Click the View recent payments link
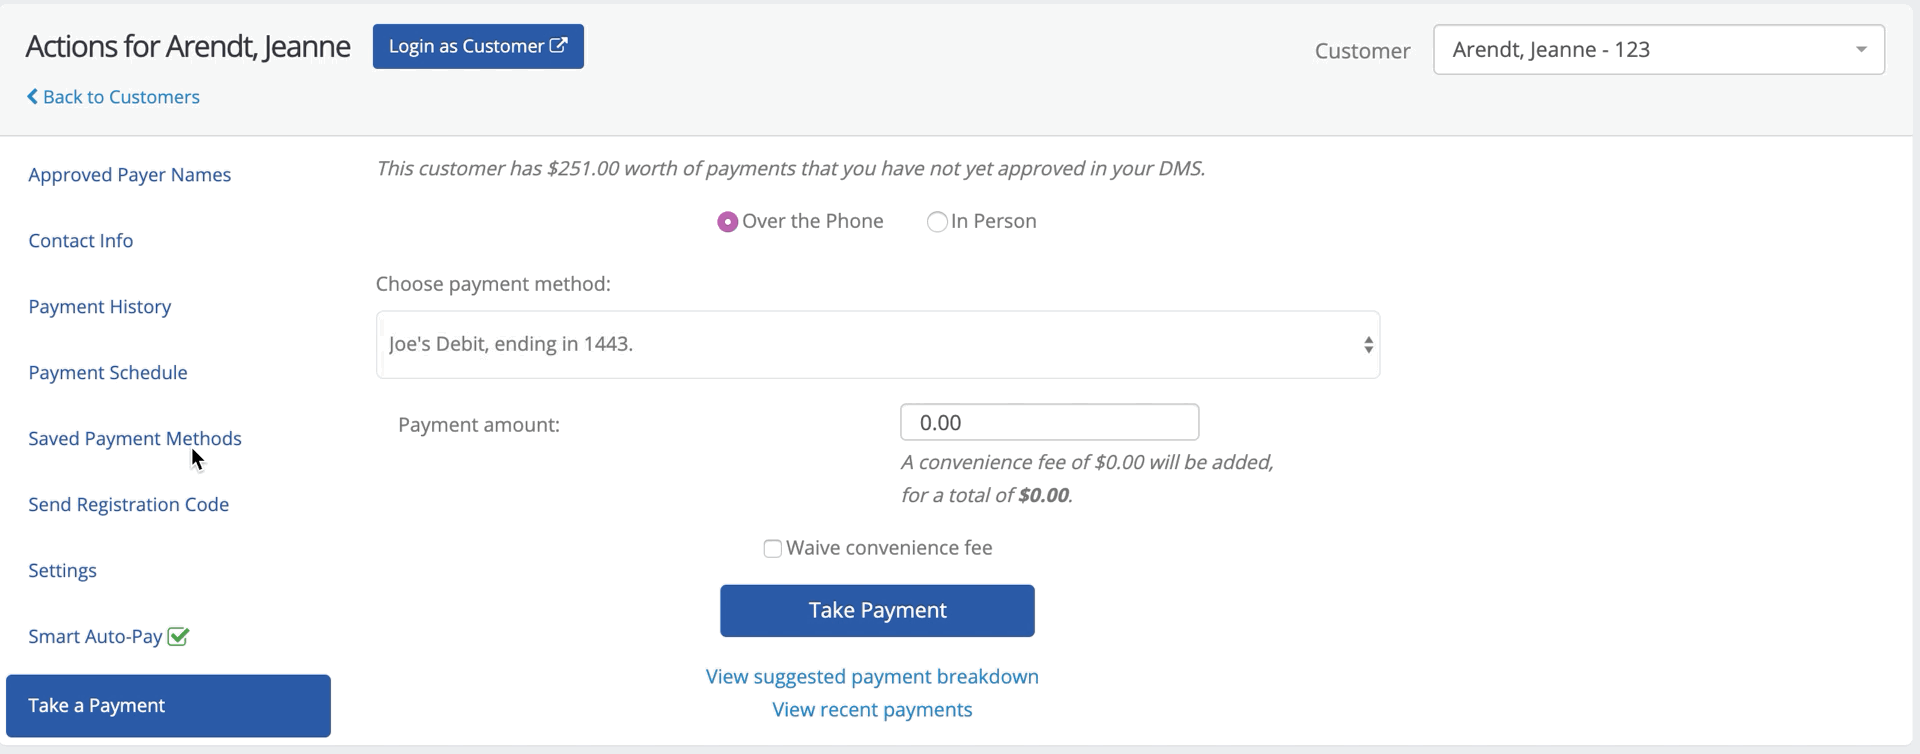The image size is (1920, 754). click(x=871, y=710)
